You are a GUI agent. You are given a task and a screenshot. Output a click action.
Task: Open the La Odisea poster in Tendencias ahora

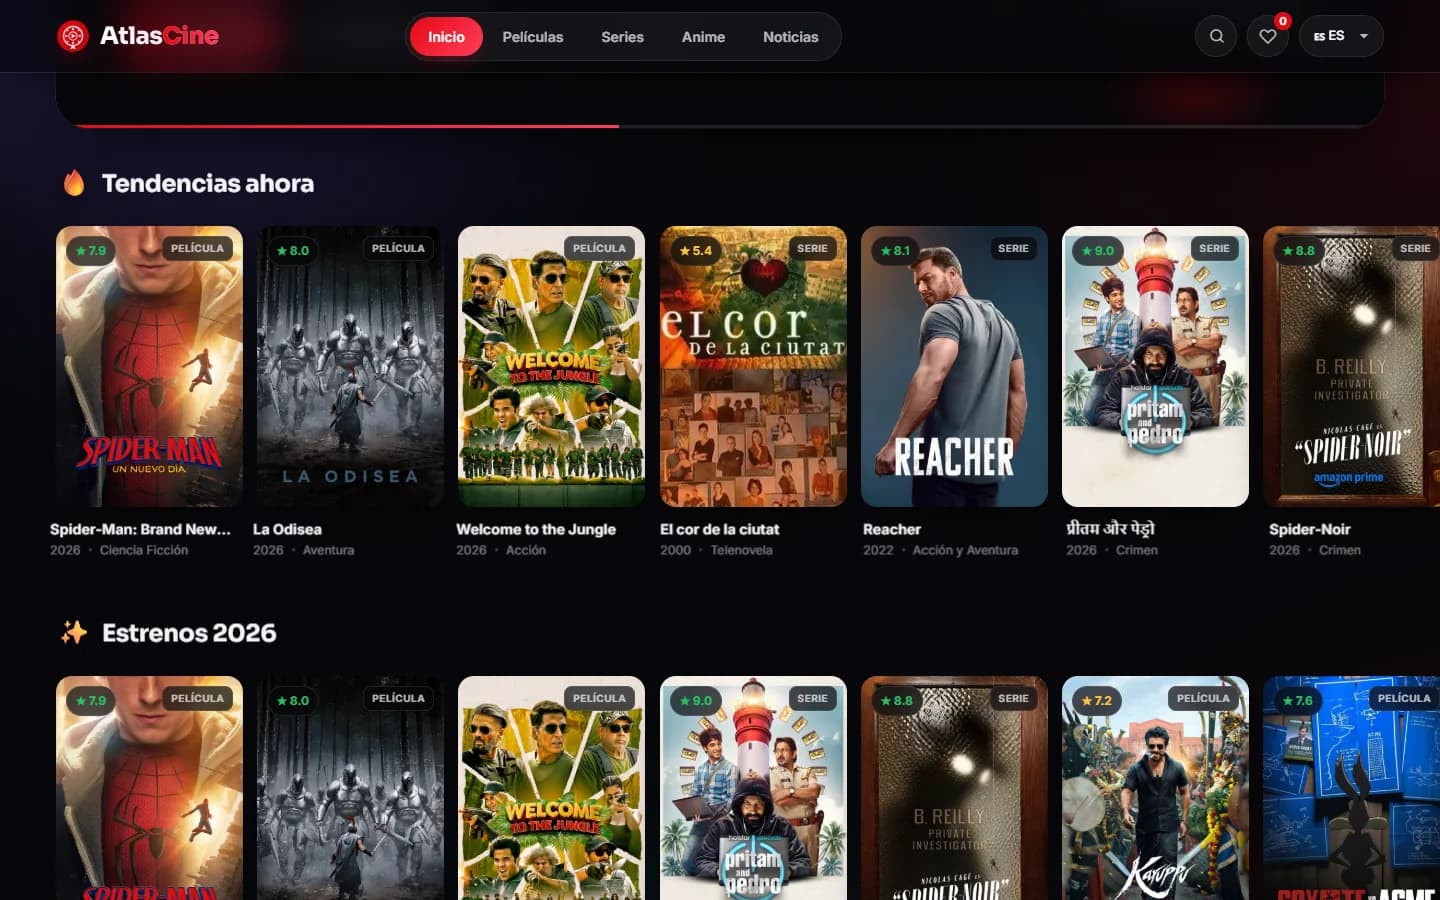(x=350, y=366)
